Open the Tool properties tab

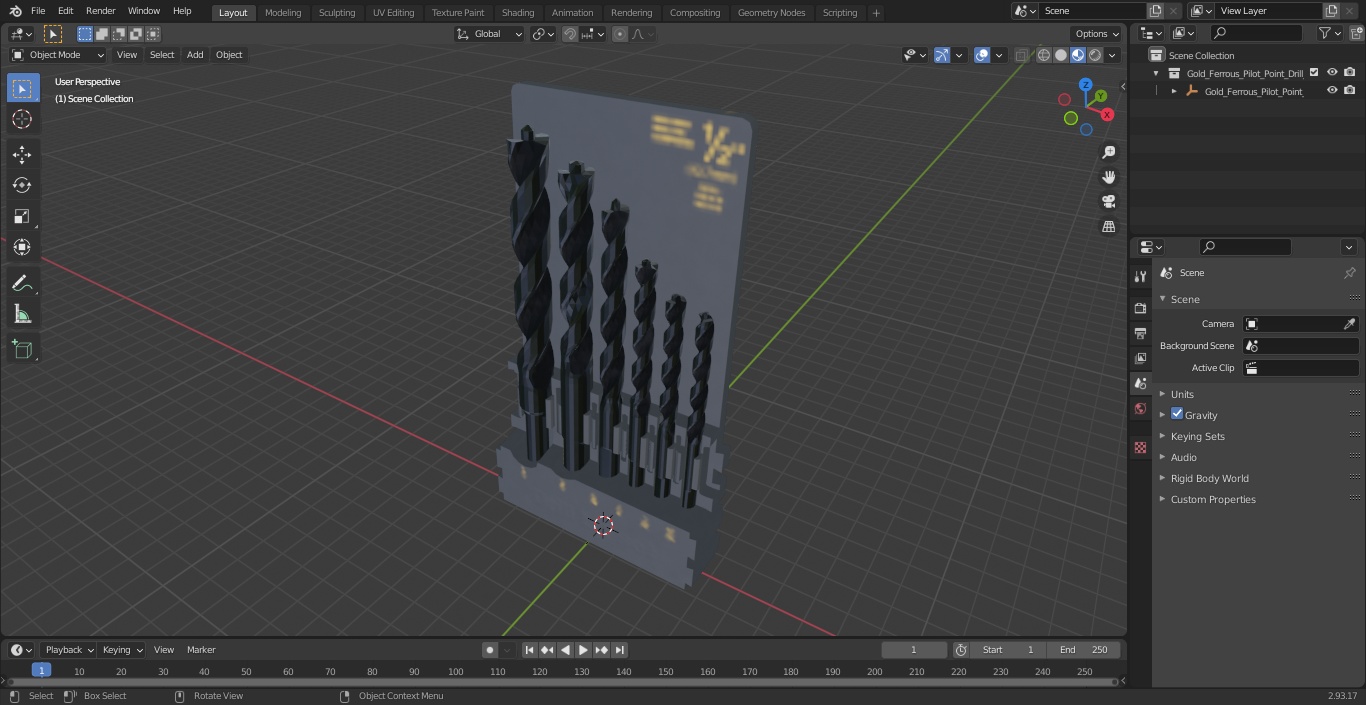(x=1140, y=277)
